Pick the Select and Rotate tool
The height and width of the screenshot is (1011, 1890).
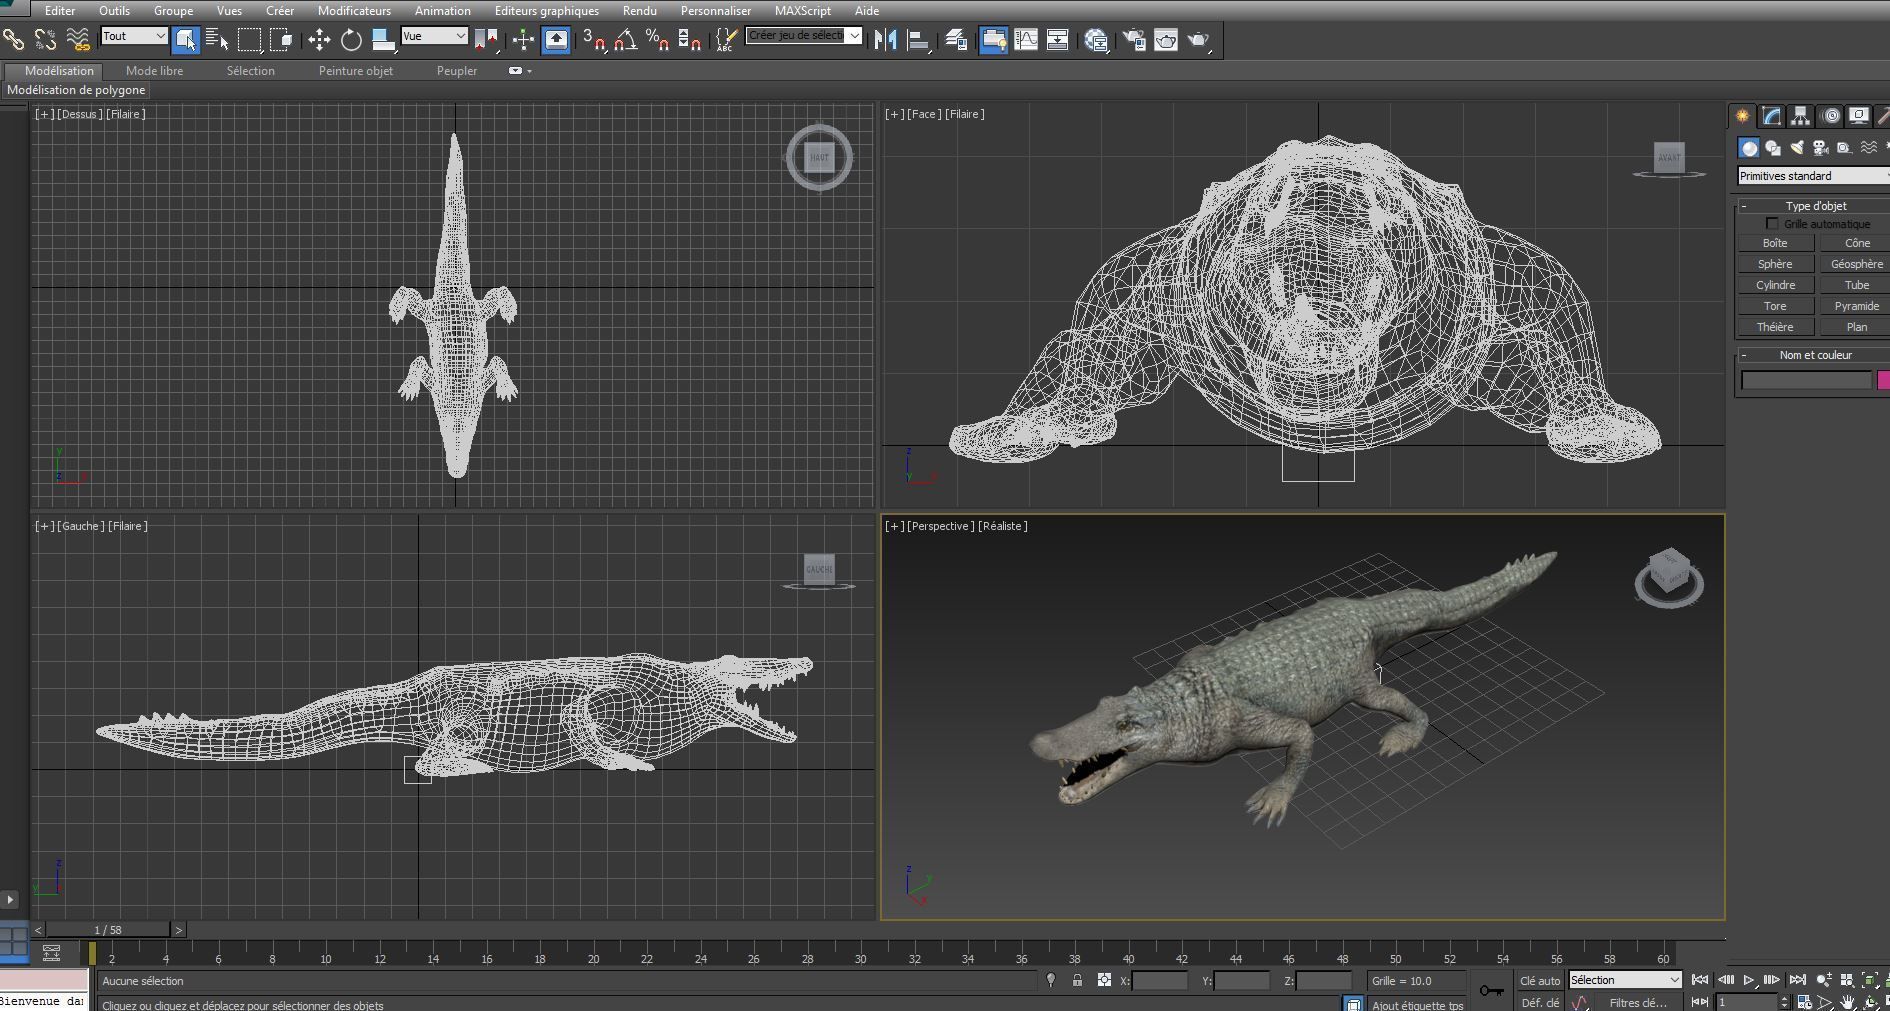(x=351, y=40)
